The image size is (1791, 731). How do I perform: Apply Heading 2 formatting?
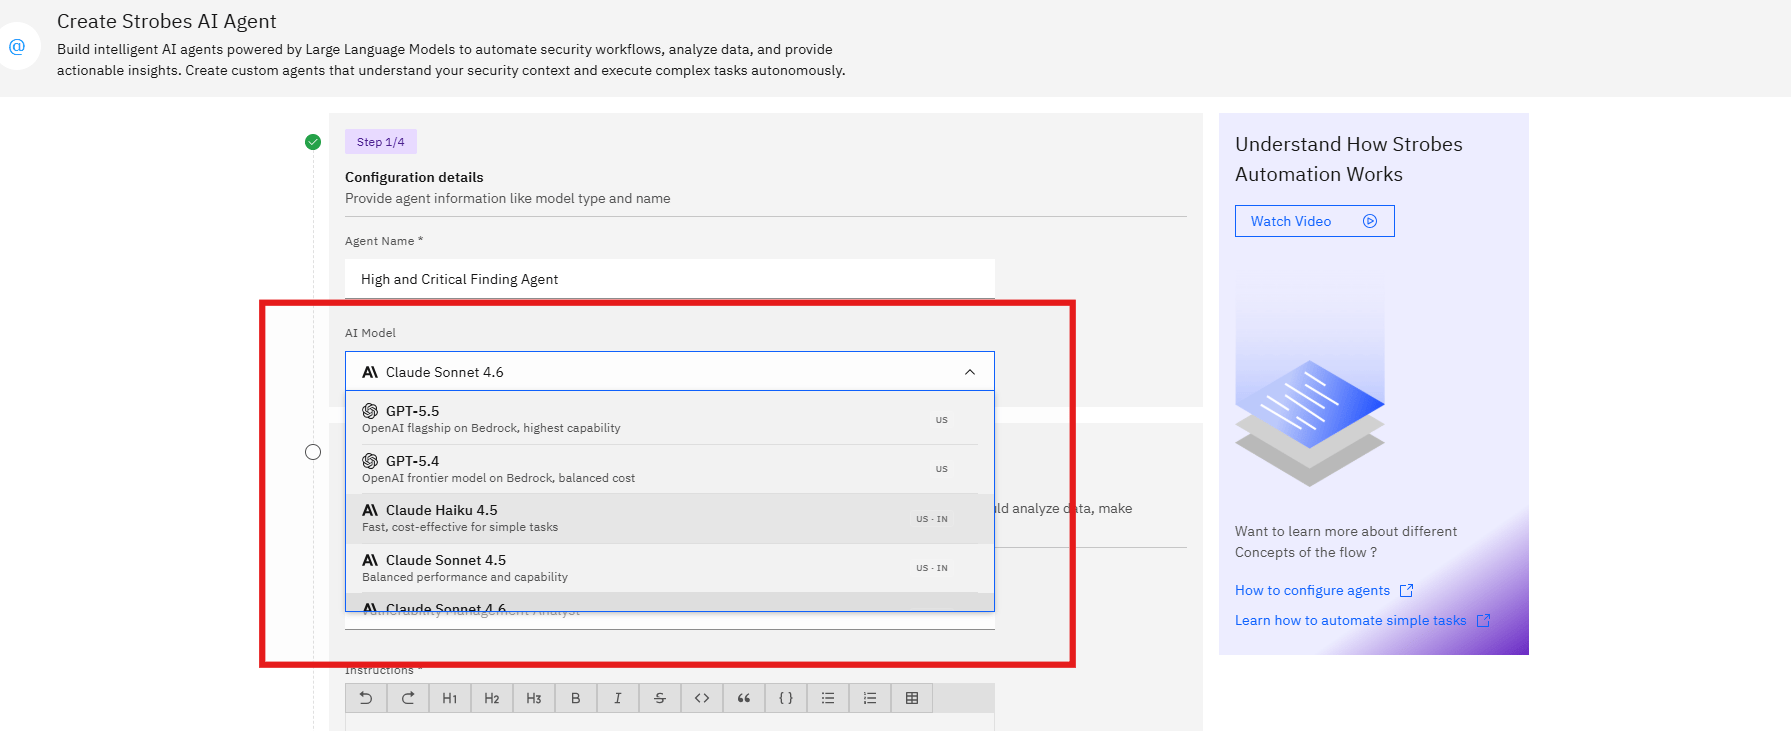click(492, 698)
